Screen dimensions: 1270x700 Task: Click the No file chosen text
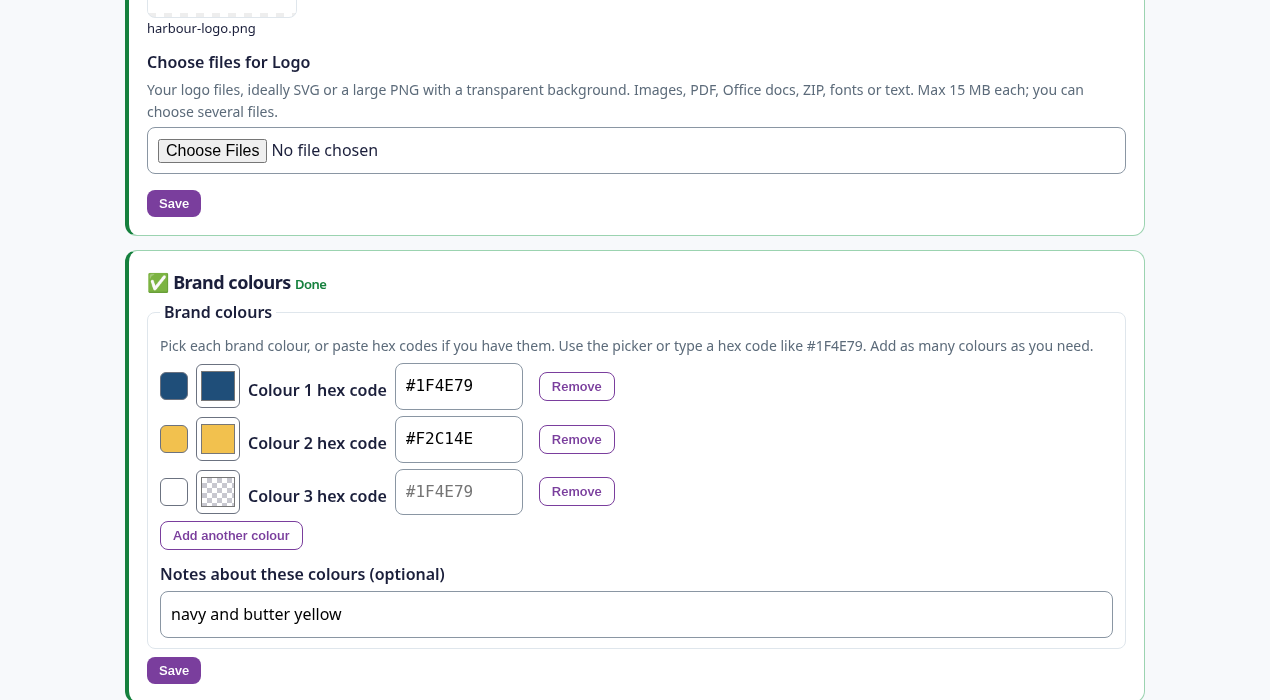(x=325, y=151)
